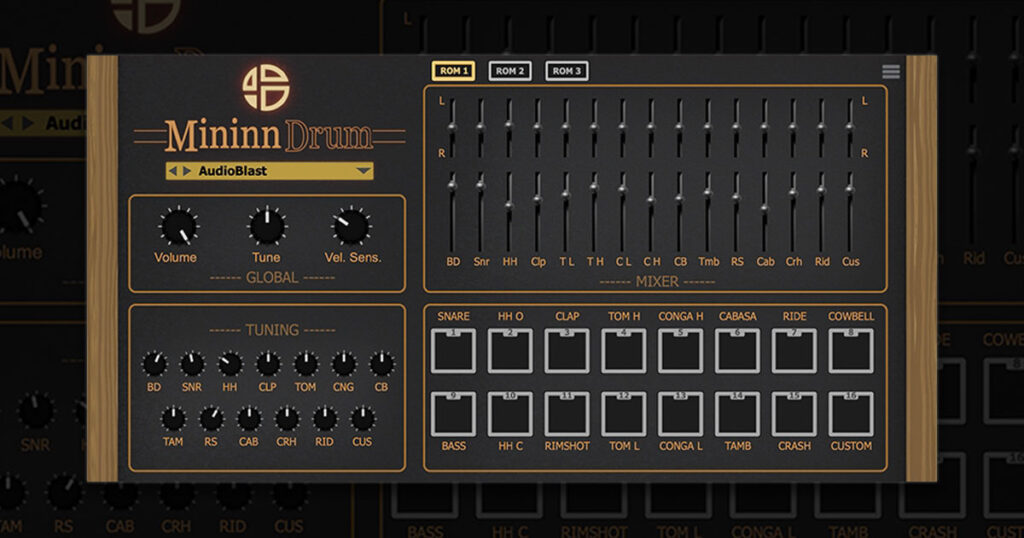
Task: Switch to ROM 3 bank
Action: point(567,71)
